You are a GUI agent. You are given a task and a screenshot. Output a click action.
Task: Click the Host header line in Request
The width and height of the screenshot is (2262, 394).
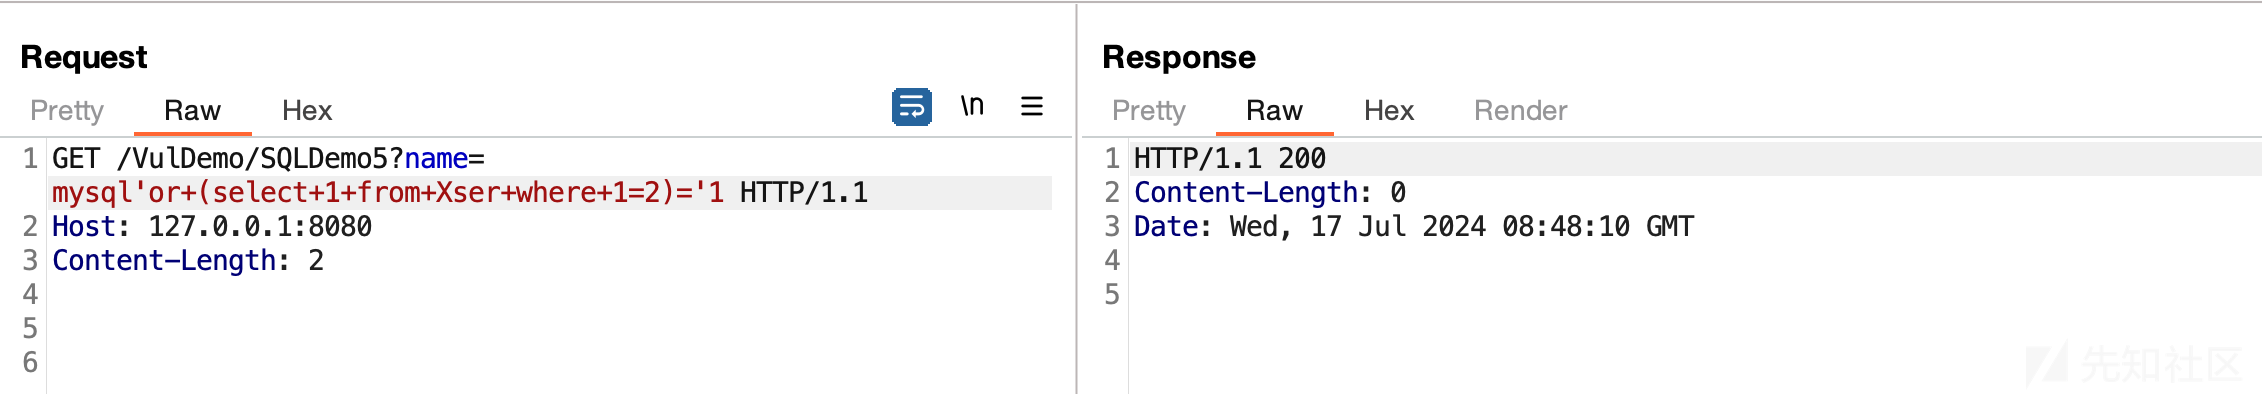tap(212, 227)
